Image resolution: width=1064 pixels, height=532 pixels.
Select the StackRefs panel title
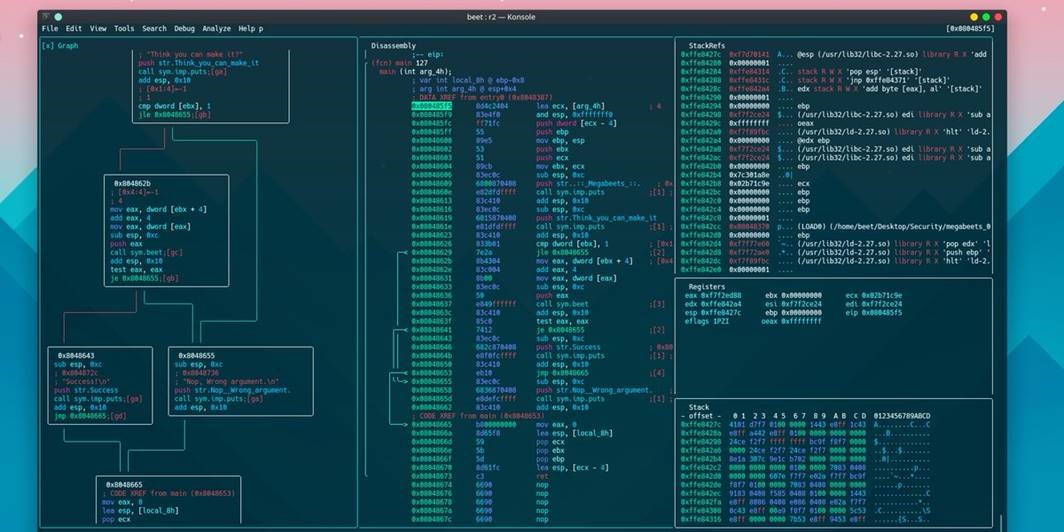[708, 46]
